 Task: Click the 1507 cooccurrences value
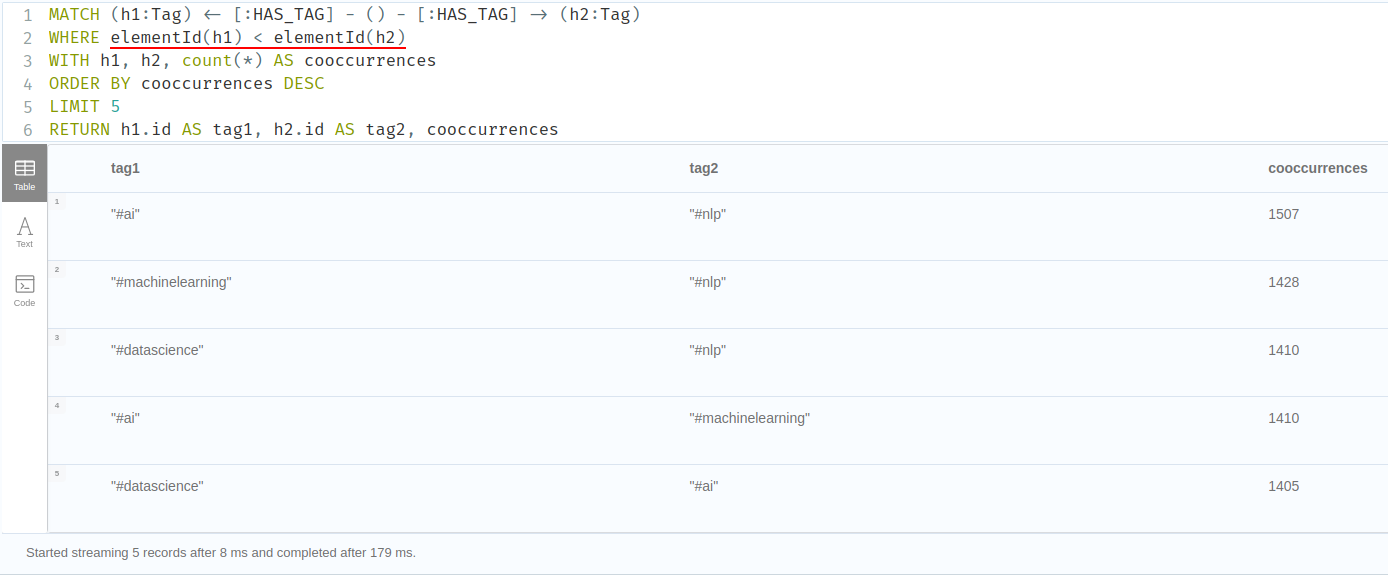1283,214
